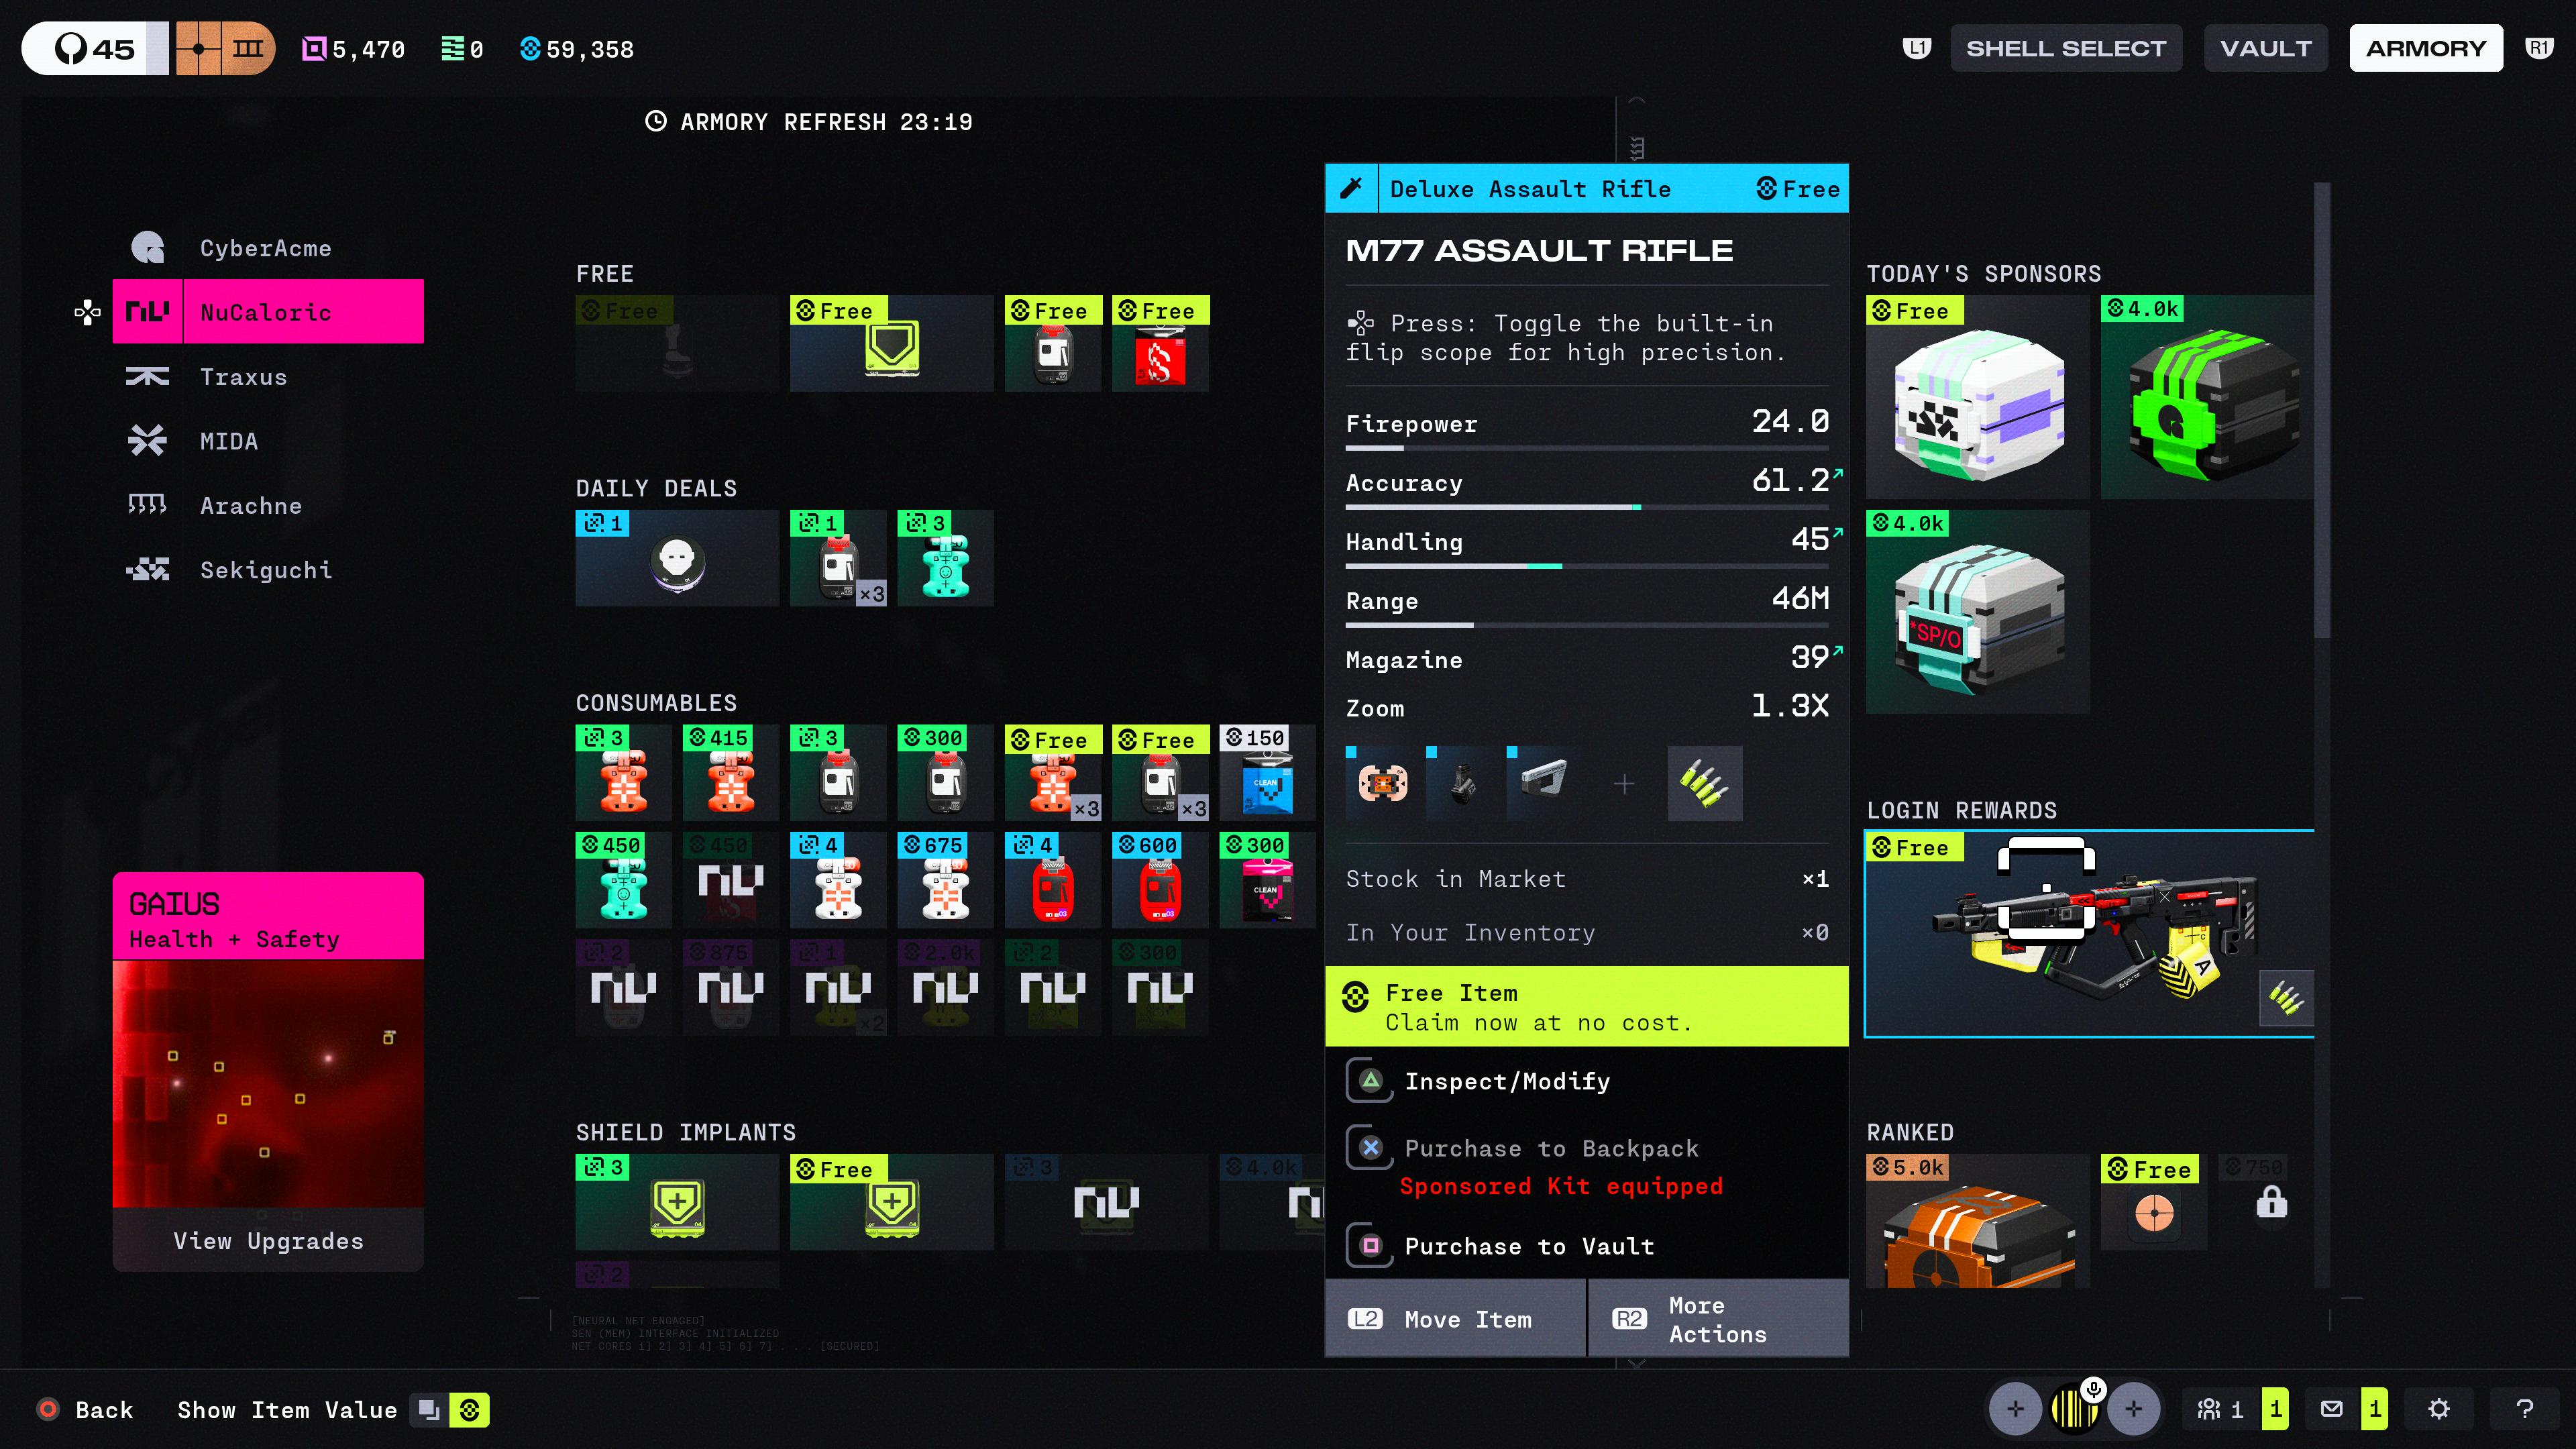Select the NuCaloric faction entry
Image resolution: width=2576 pixels, height=1449 pixels.
(268, 312)
